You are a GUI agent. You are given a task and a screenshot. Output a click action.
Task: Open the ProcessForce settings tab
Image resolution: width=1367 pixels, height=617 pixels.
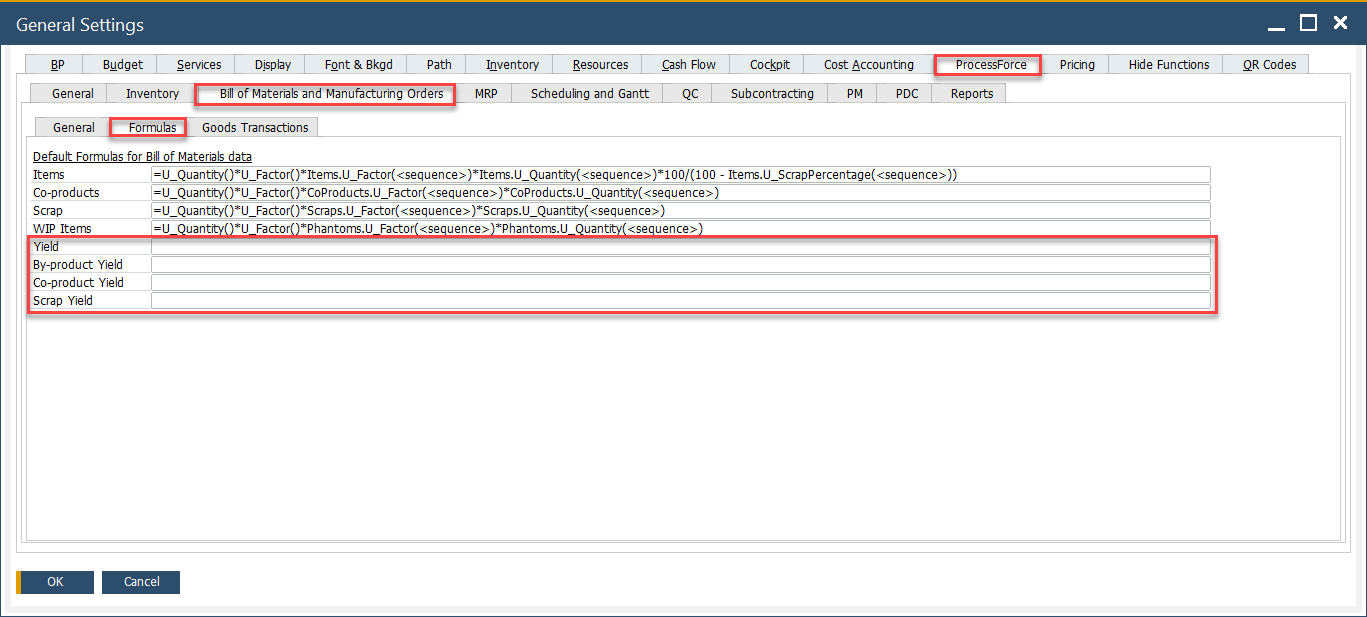[x=990, y=65]
